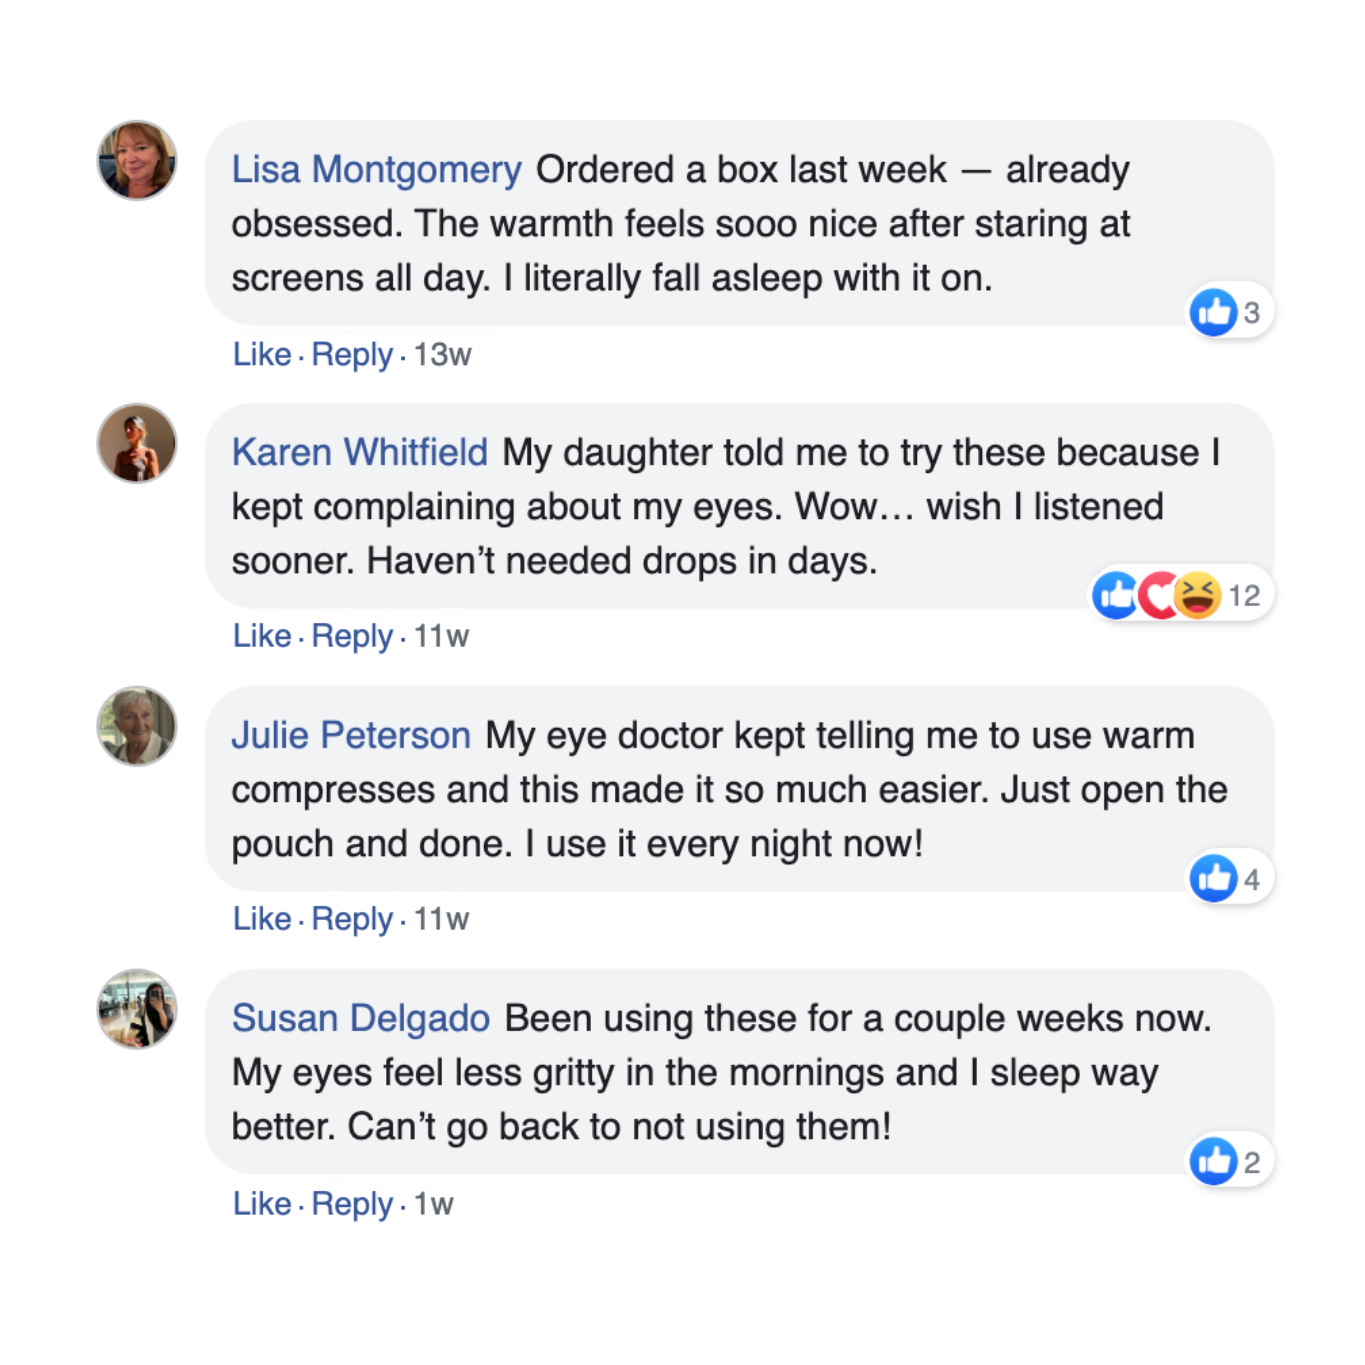Open the Lisa Montgomery name link
The width and height of the screenshot is (1365, 1365).
tap(376, 170)
